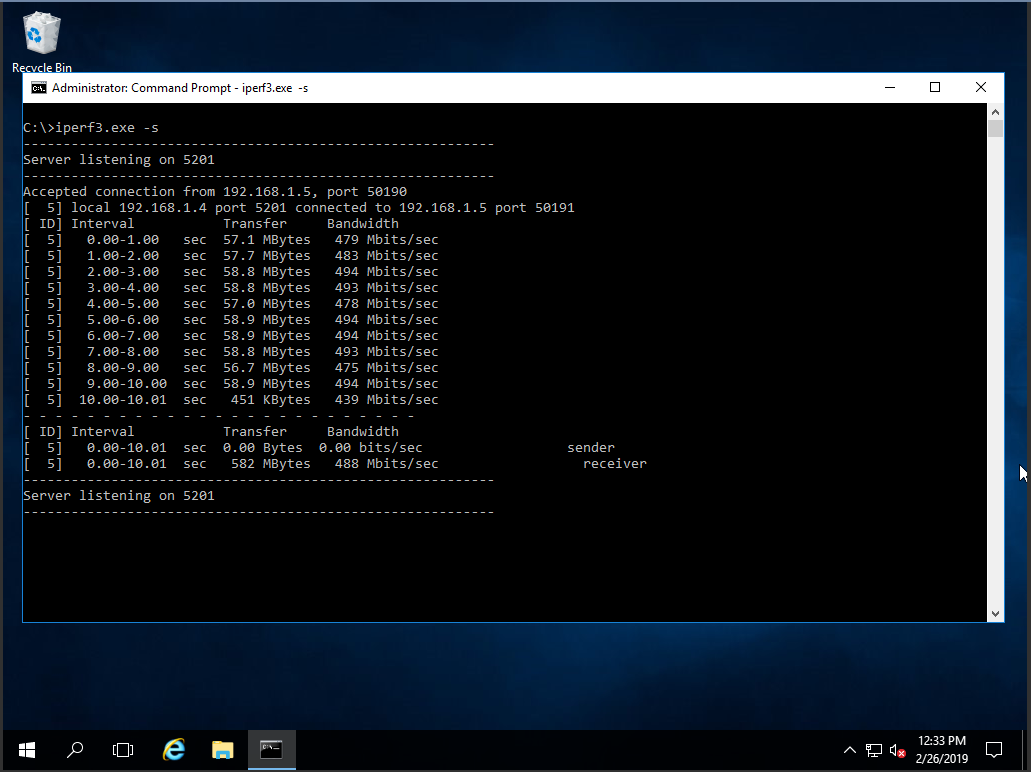Select Command Prompt taskbar button
This screenshot has width=1031, height=772.
tap(272, 750)
